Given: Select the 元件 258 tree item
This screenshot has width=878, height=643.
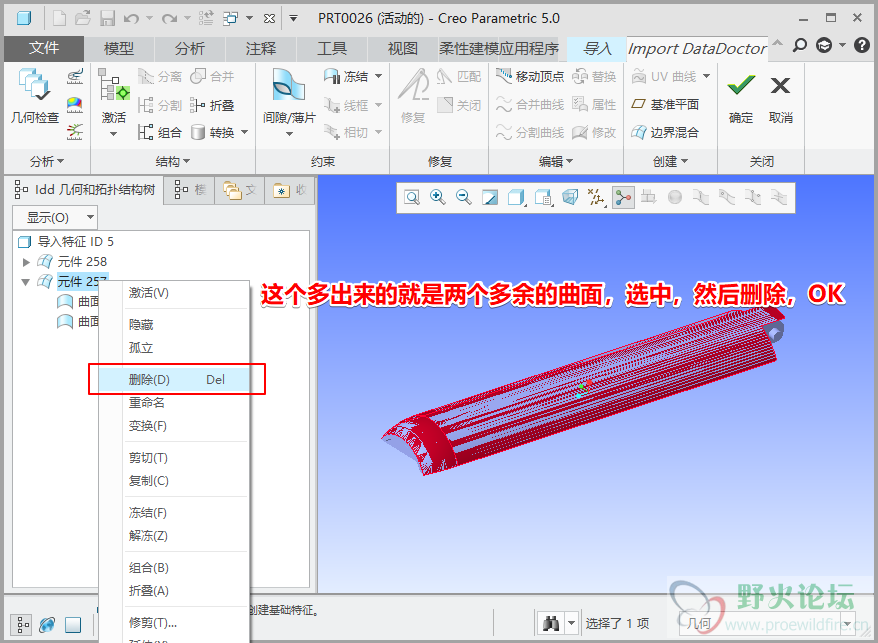Looking at the screenshot, I should coord(82,262).
